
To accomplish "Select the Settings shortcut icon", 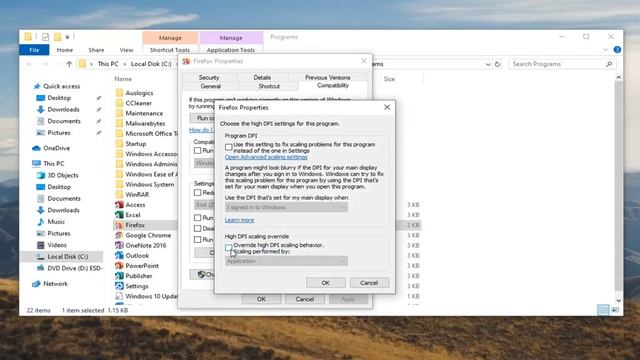I will click(119, 286).
